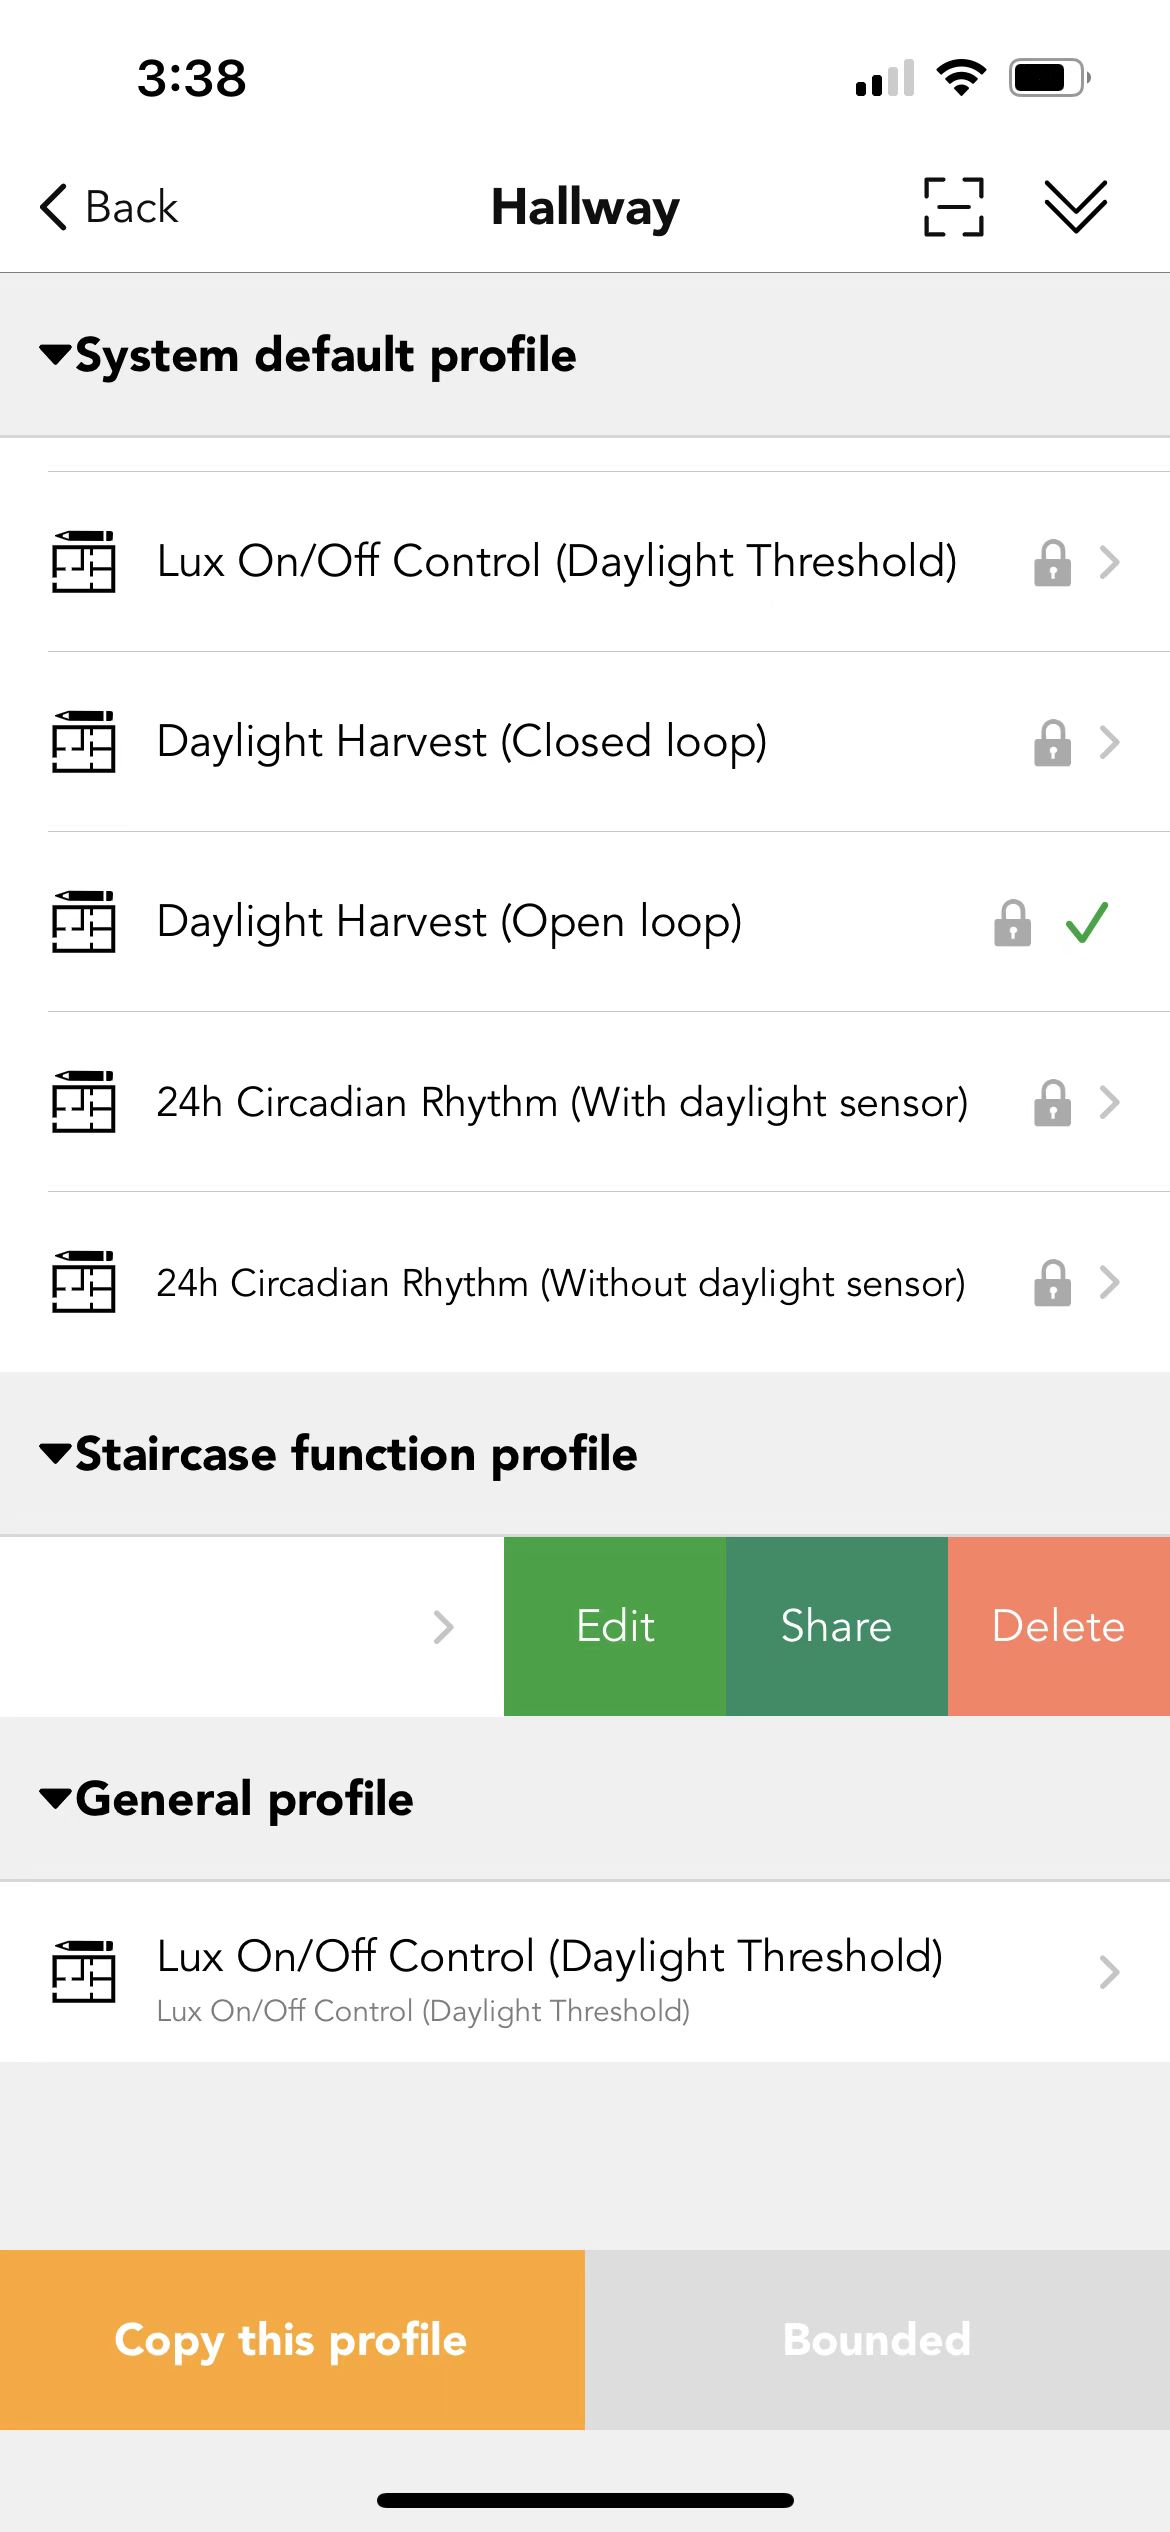Tap green checkmark on Daylight Harvest (Open loop)

pyautogui.click(x=1087, y=922)
